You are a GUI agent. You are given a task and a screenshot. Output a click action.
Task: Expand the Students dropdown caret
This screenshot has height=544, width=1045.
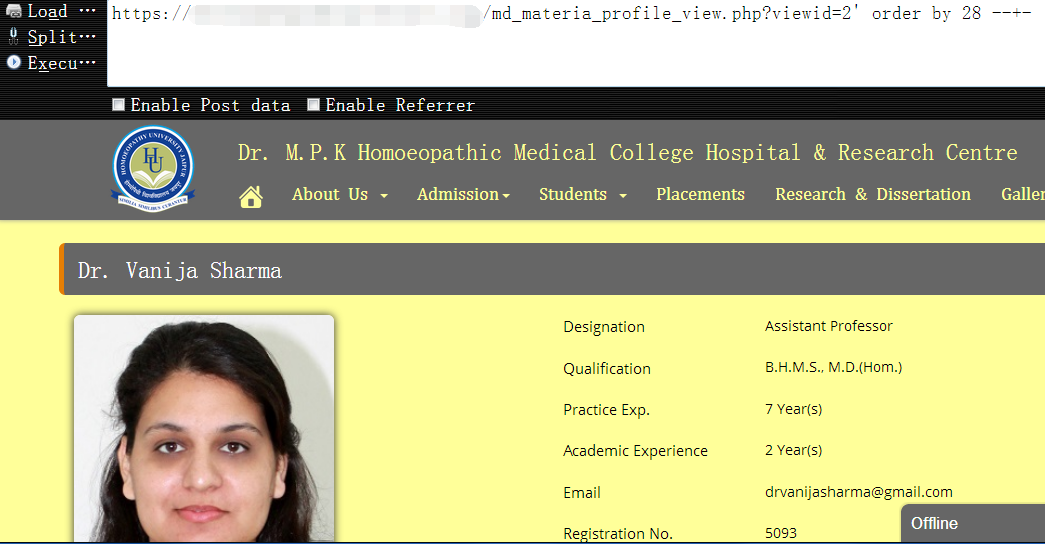tap(623, 196)
